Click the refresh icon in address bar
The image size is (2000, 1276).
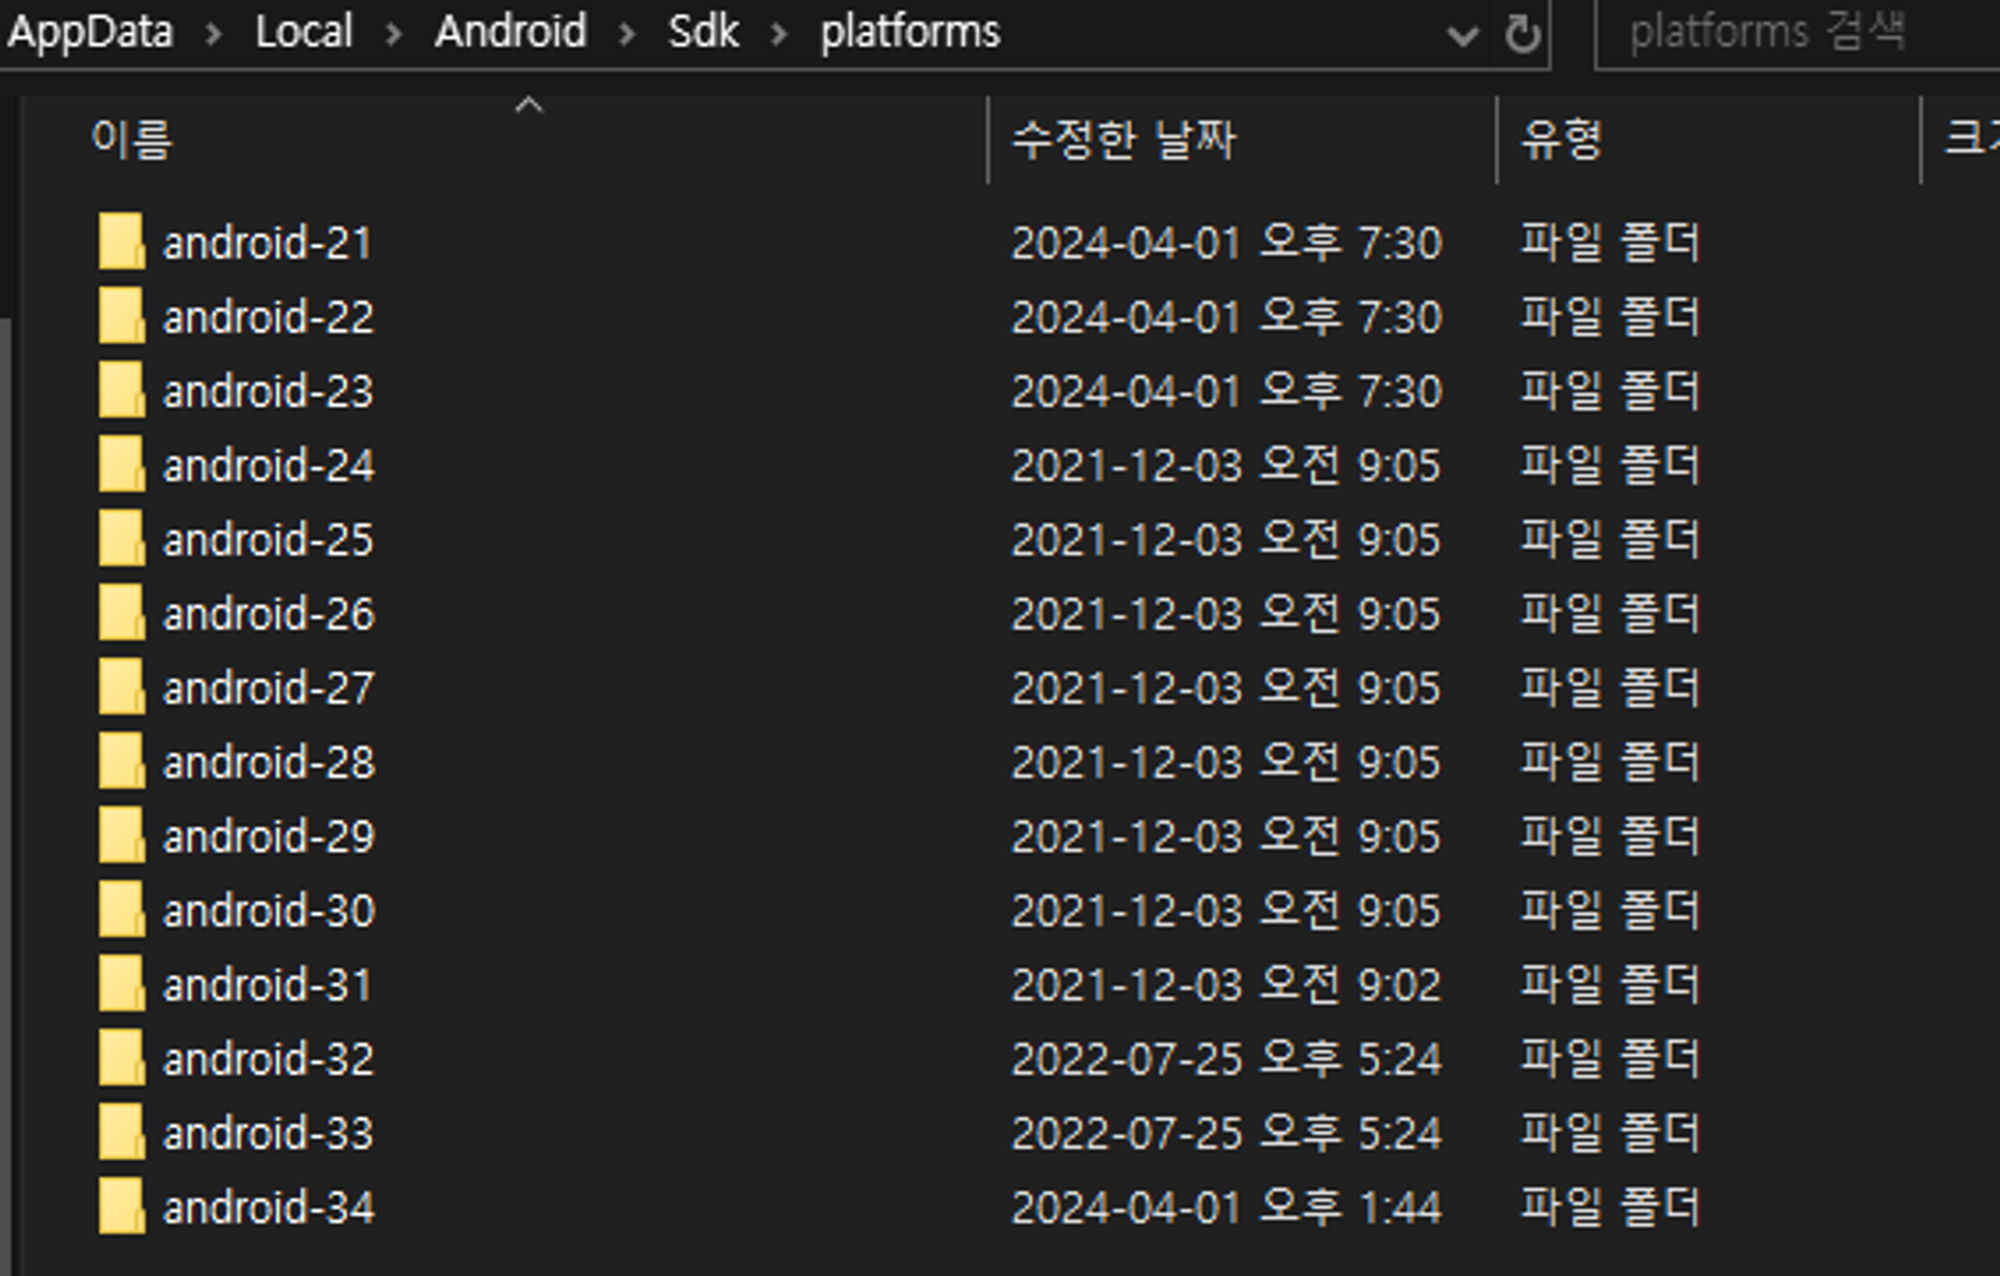click(x=1522, y=35)
